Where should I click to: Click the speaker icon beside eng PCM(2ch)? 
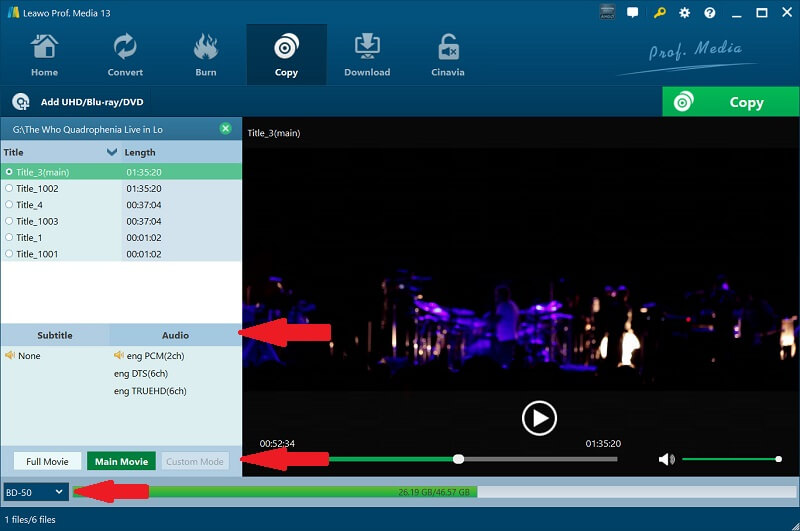119,355
